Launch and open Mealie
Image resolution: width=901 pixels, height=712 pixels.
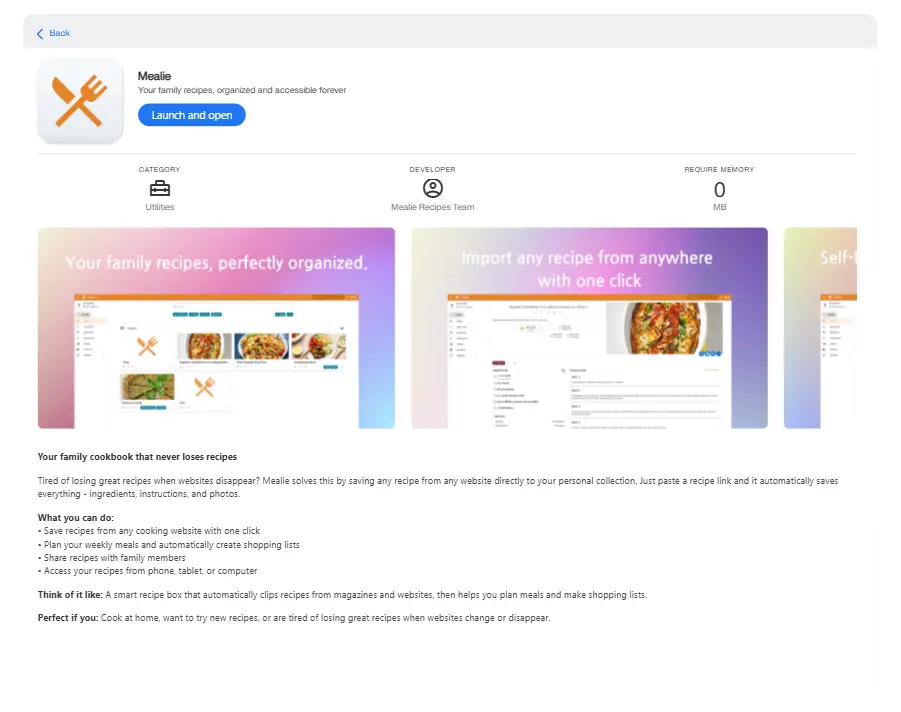(191, 115)
